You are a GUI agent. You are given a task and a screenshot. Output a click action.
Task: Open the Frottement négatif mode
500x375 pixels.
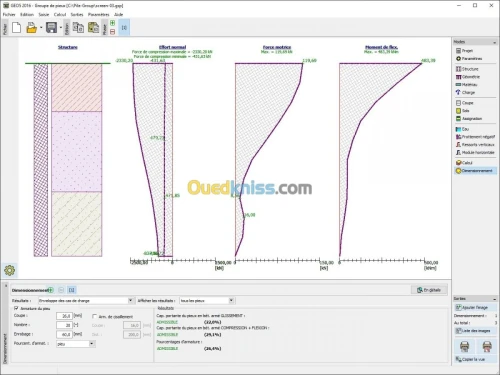pyautogui.click(x=475, y=137)
